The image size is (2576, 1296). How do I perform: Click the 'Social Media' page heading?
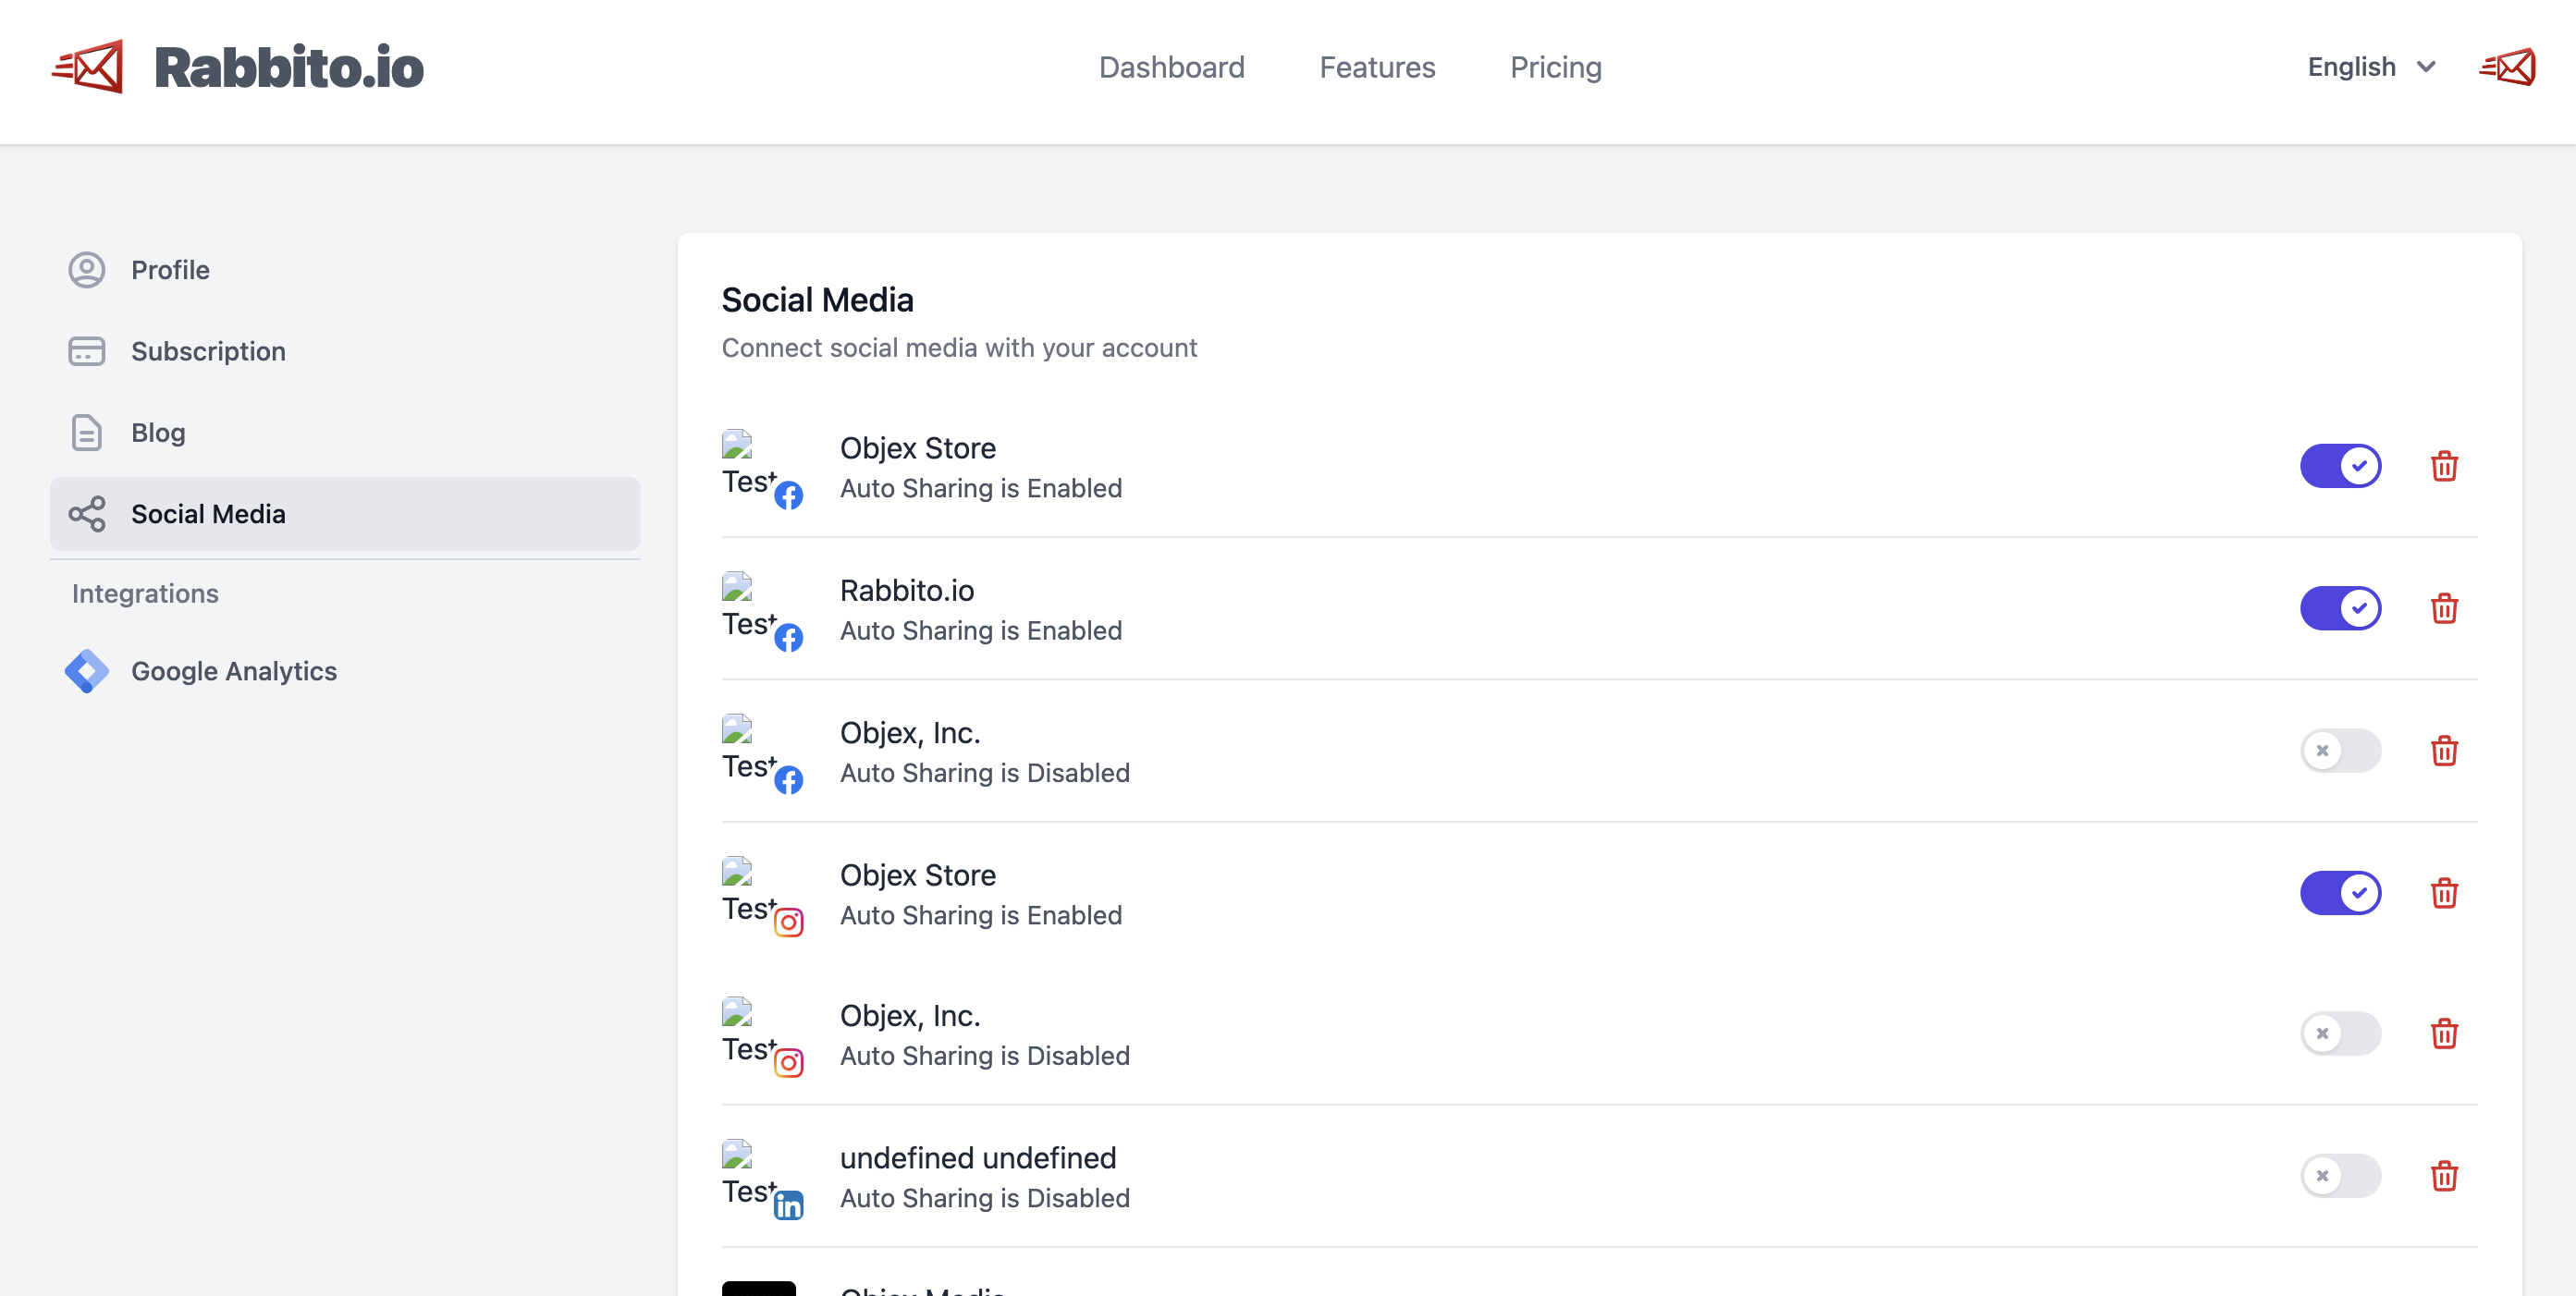817,300
